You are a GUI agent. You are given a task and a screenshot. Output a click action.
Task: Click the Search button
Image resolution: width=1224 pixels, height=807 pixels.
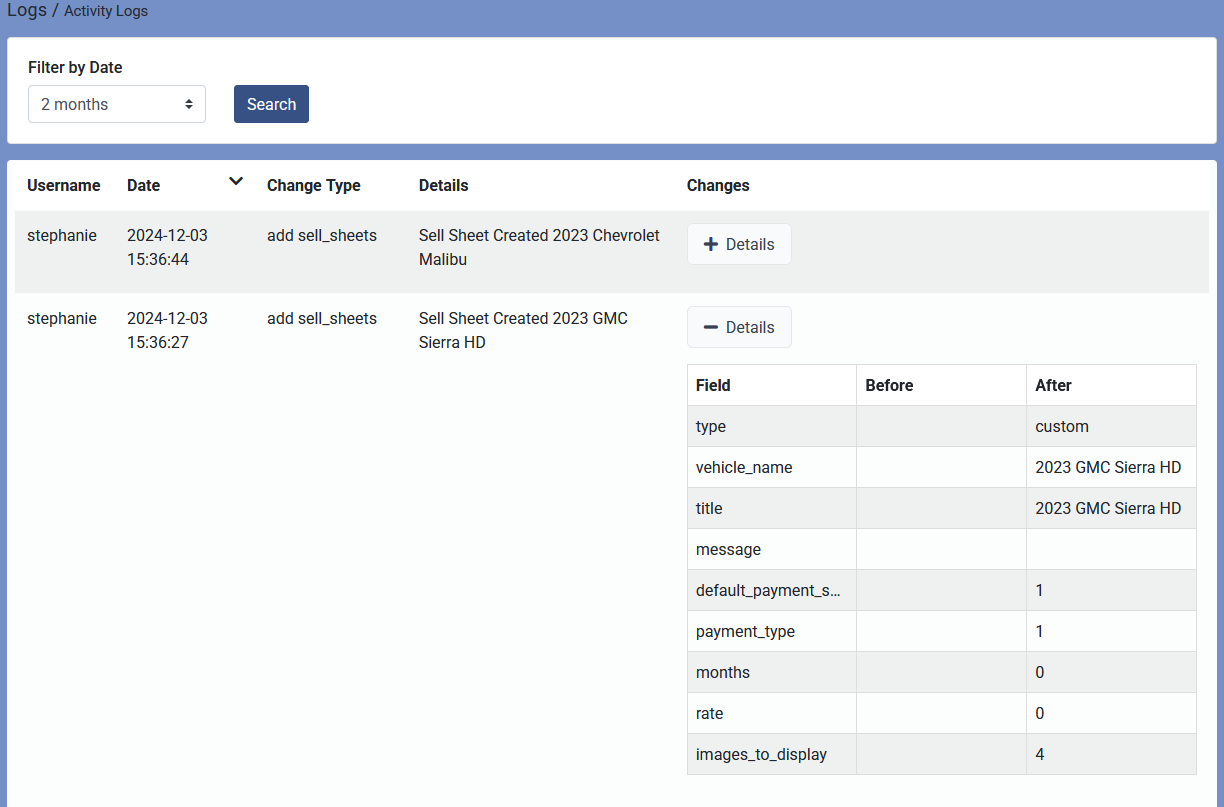tap(271, 104)
